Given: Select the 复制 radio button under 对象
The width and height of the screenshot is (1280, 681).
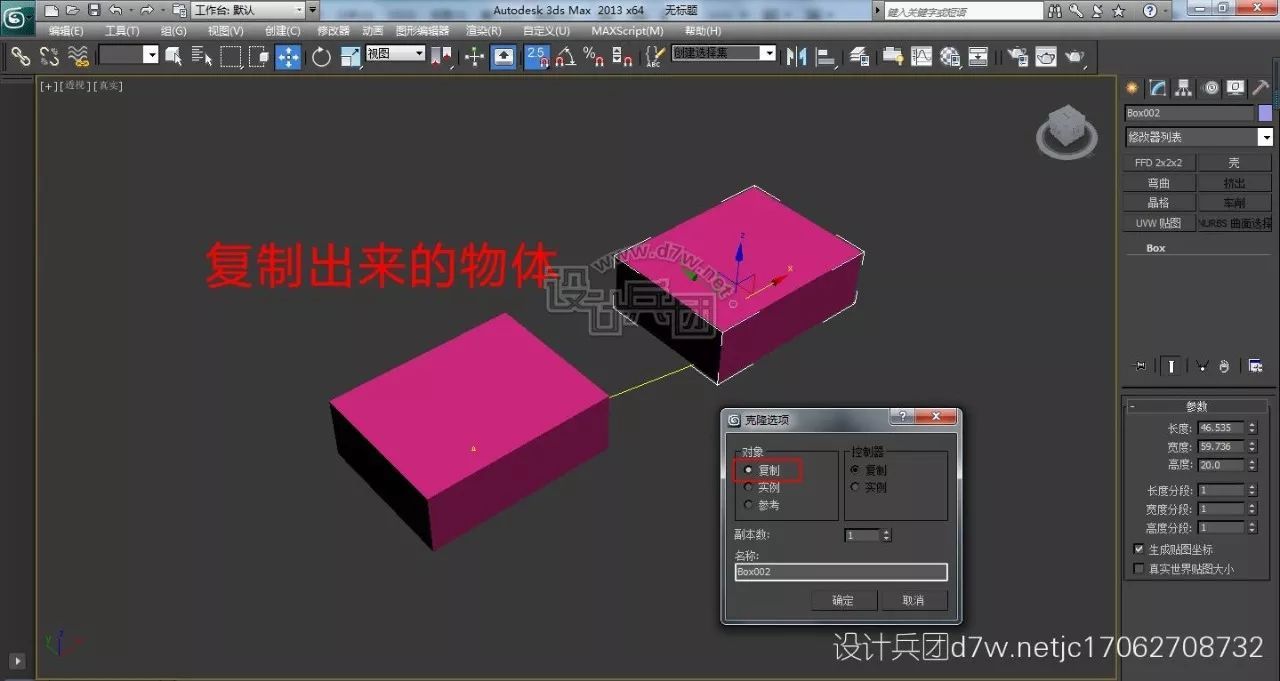Looking at the screenshot, I should tap(748, 470).
